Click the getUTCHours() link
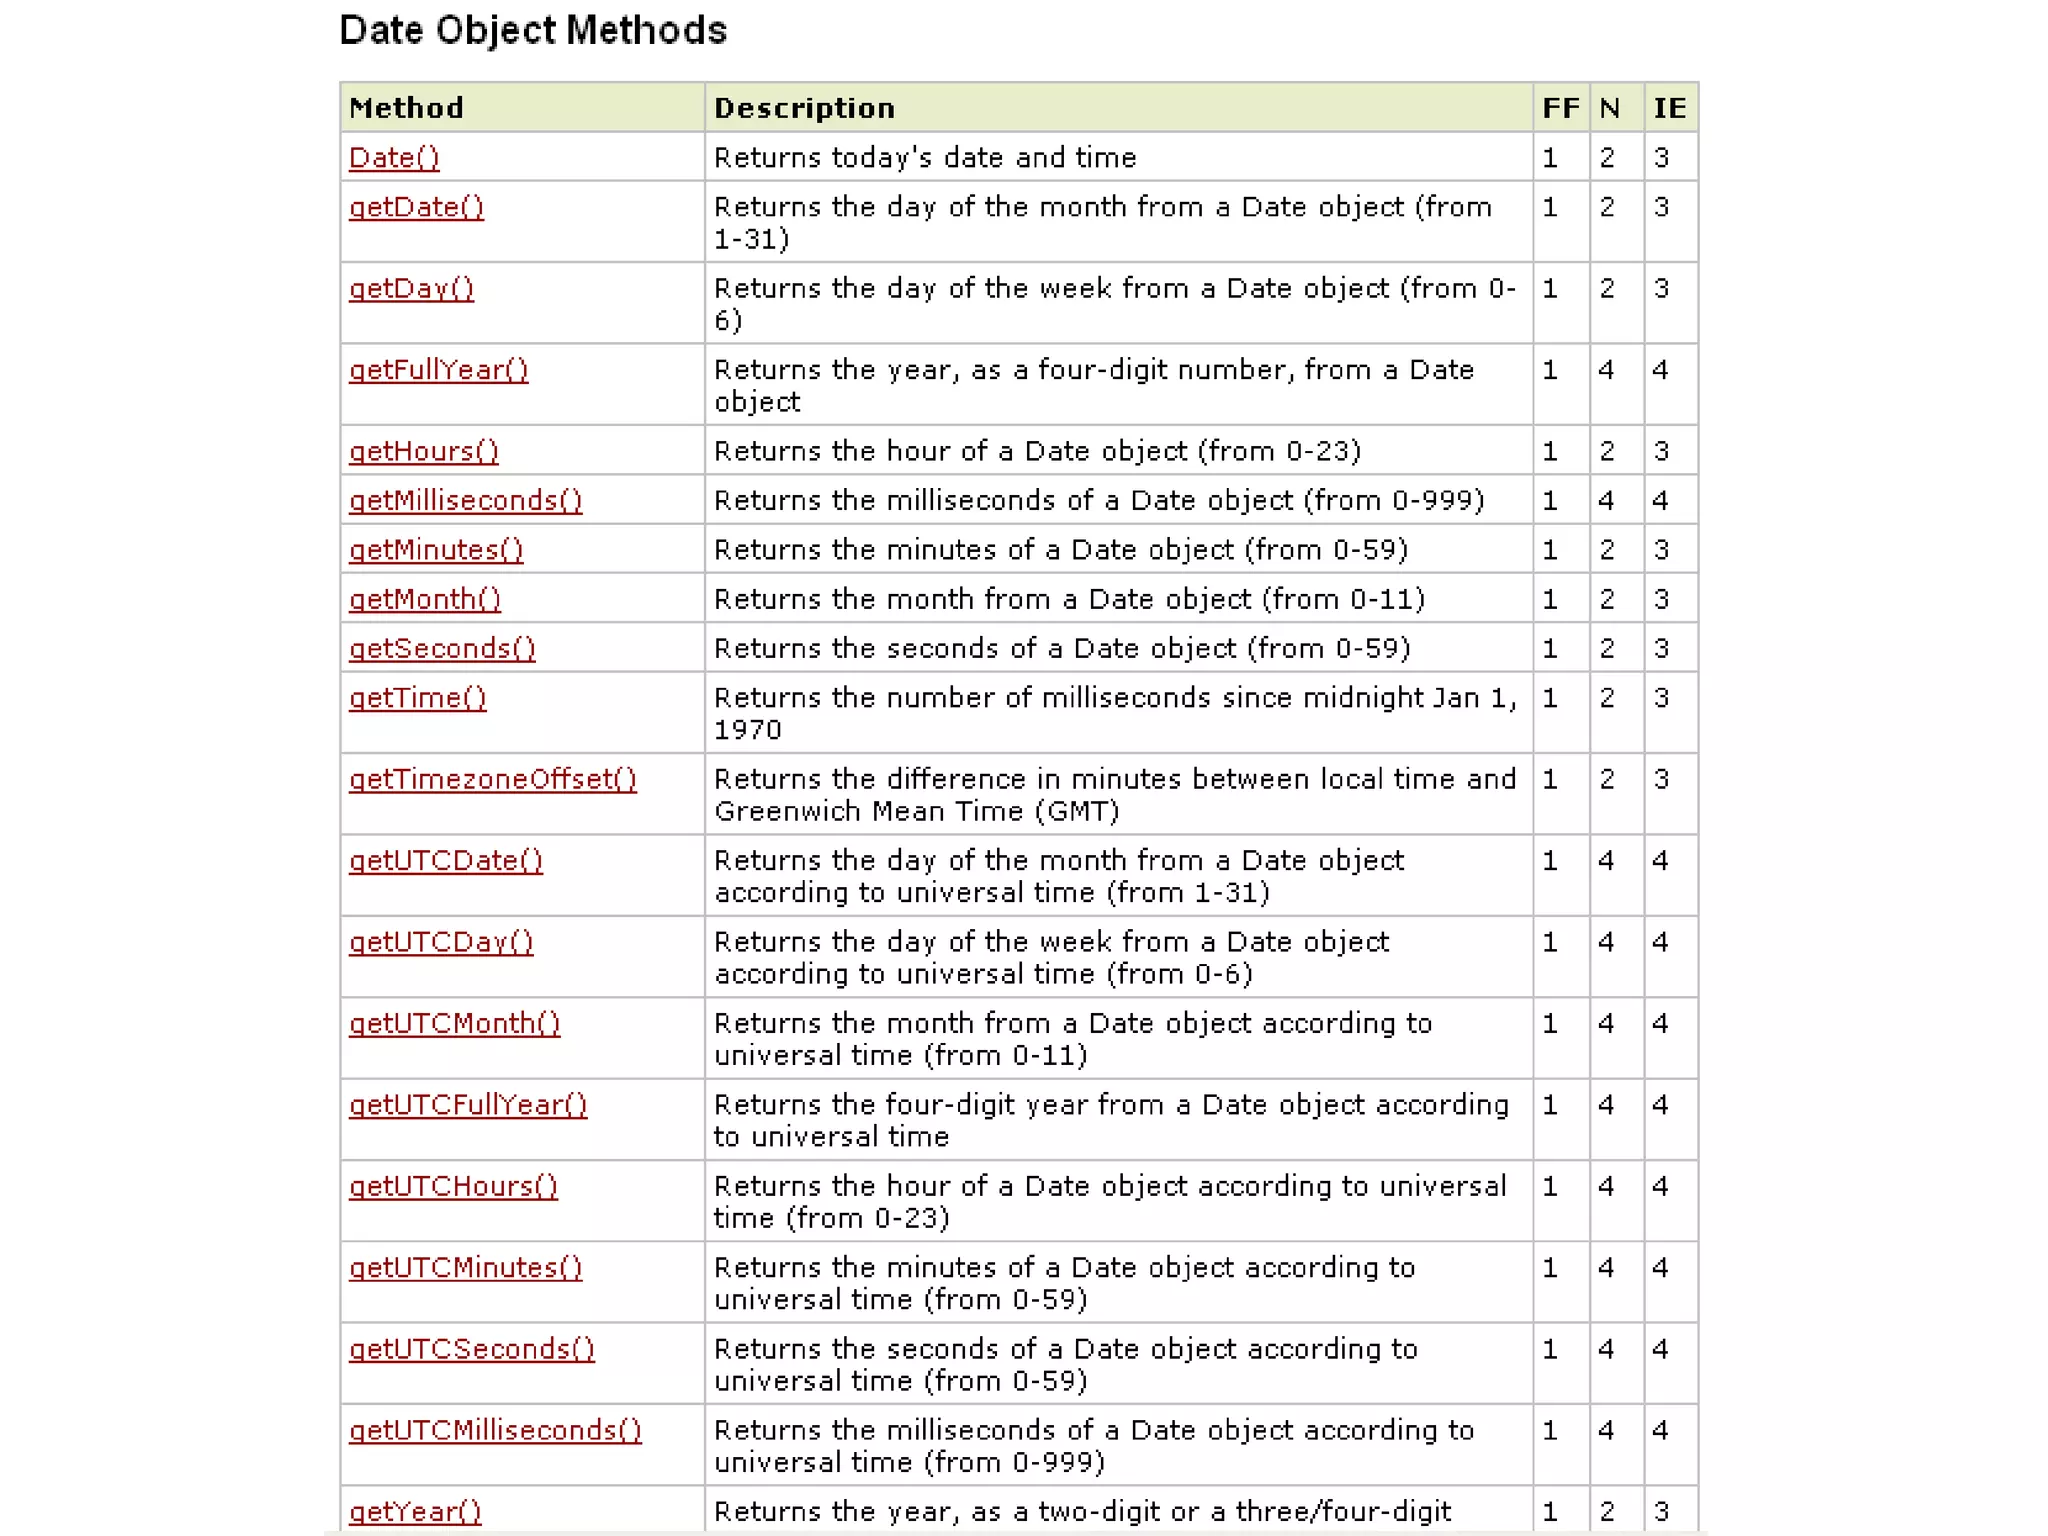The height and width of the screenshot is (1536, 2048). click(x=453, y=1187)
